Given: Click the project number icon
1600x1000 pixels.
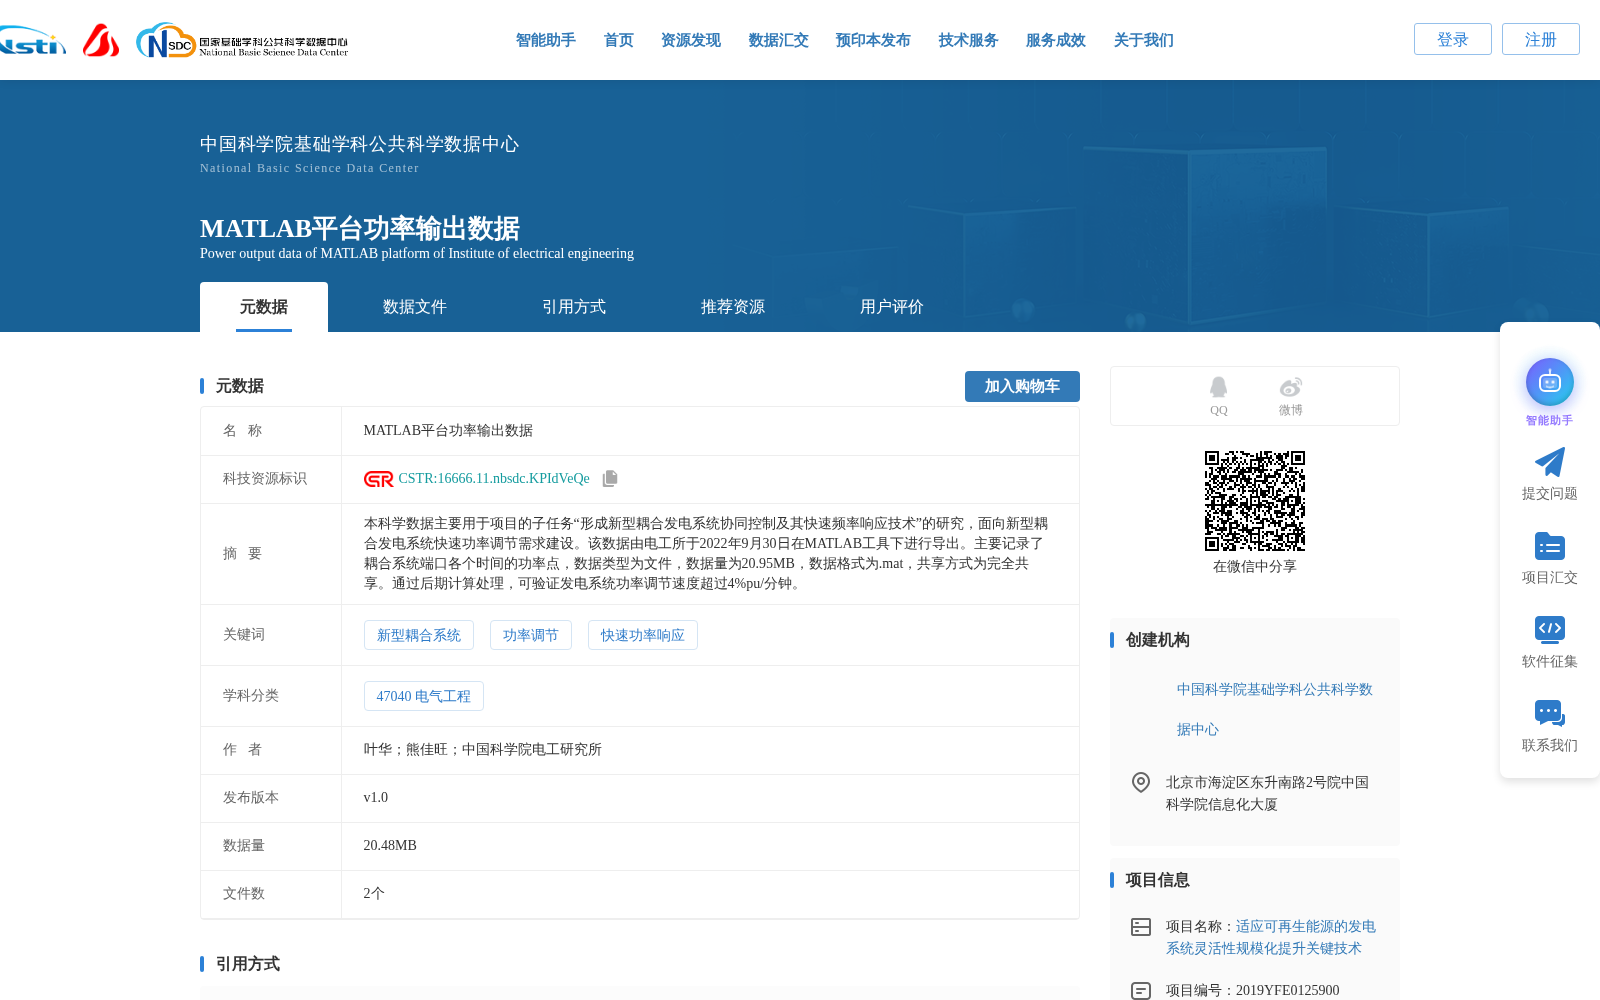Looking at the screenshot, I should pyautogui.click(x=1141, y=991).
